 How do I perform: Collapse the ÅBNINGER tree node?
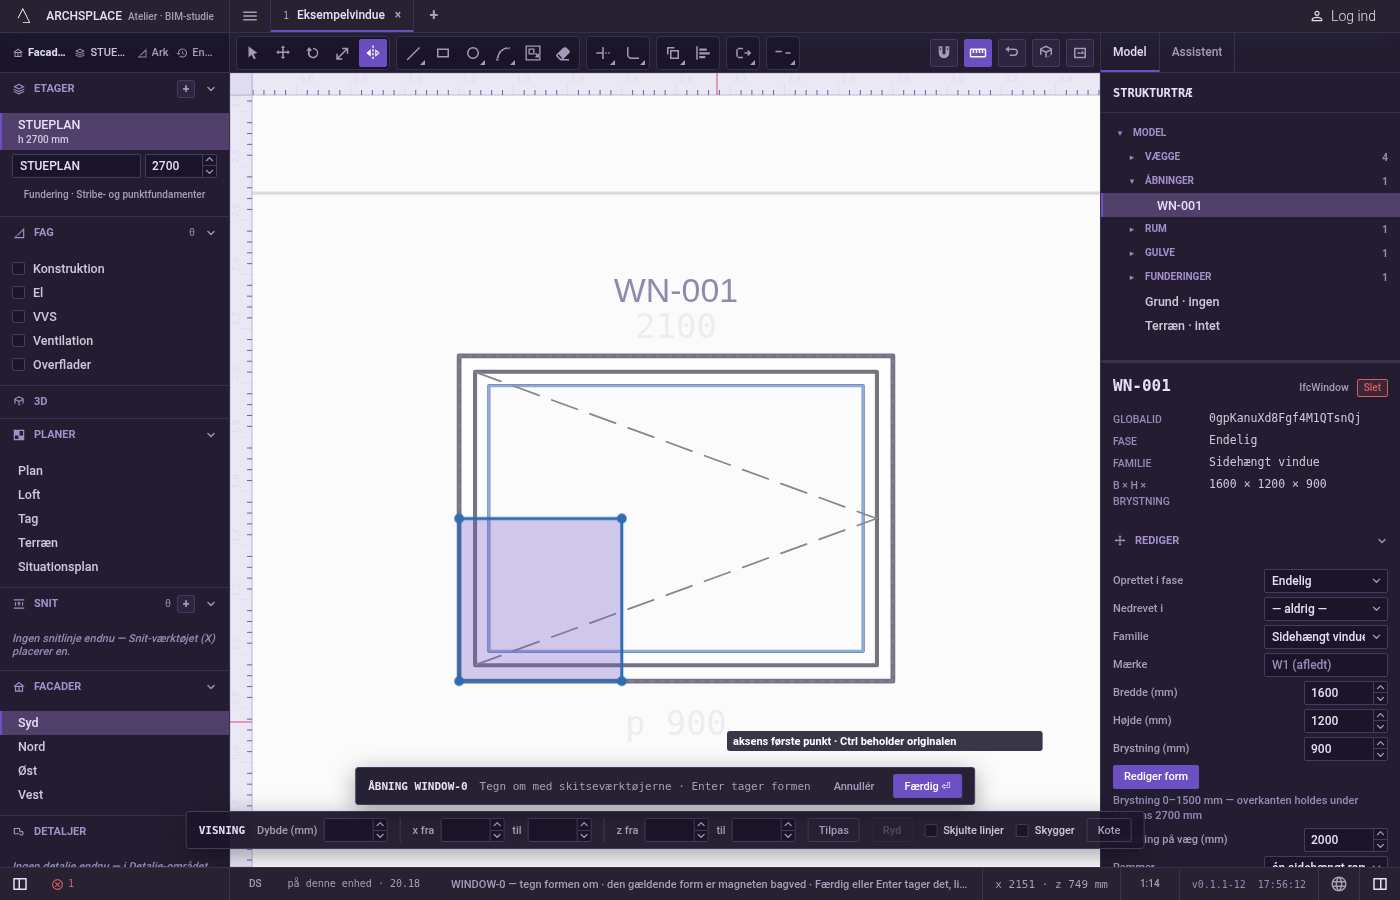(x=1132, y=181)
